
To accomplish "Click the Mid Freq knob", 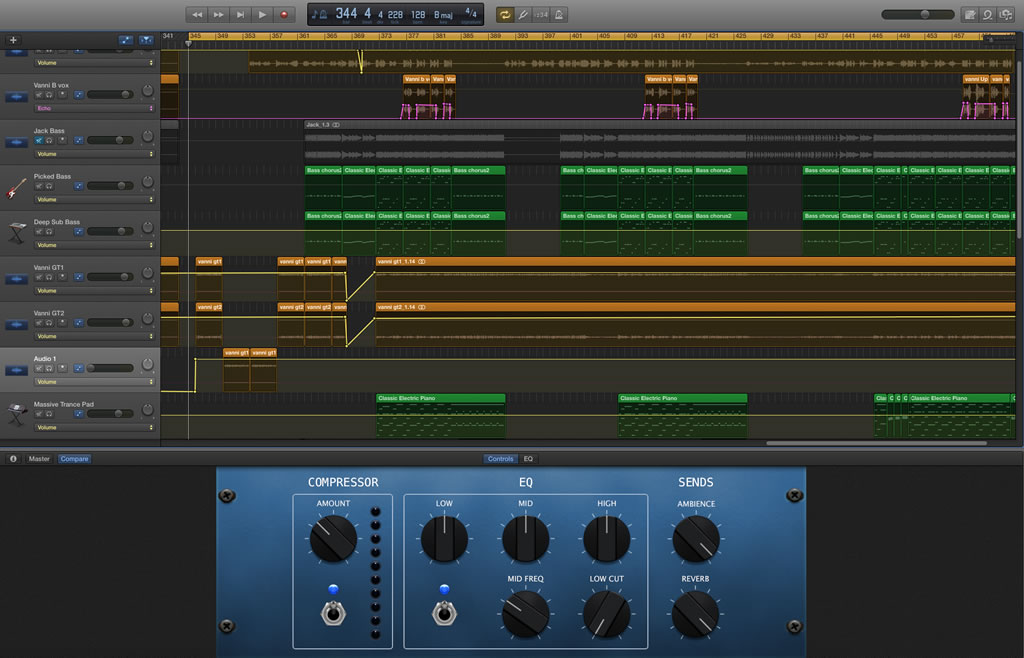I will (x=526, y=614).
